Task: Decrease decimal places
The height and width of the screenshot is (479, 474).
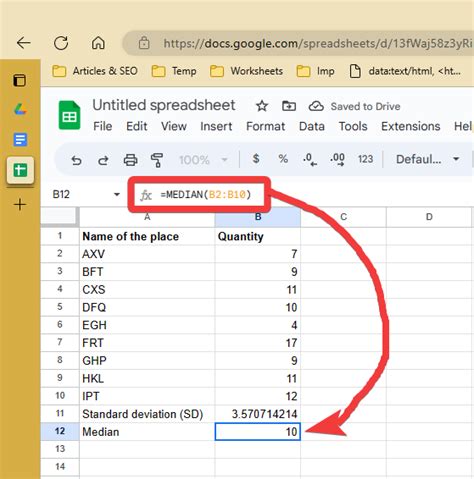Action: (310, 160)
